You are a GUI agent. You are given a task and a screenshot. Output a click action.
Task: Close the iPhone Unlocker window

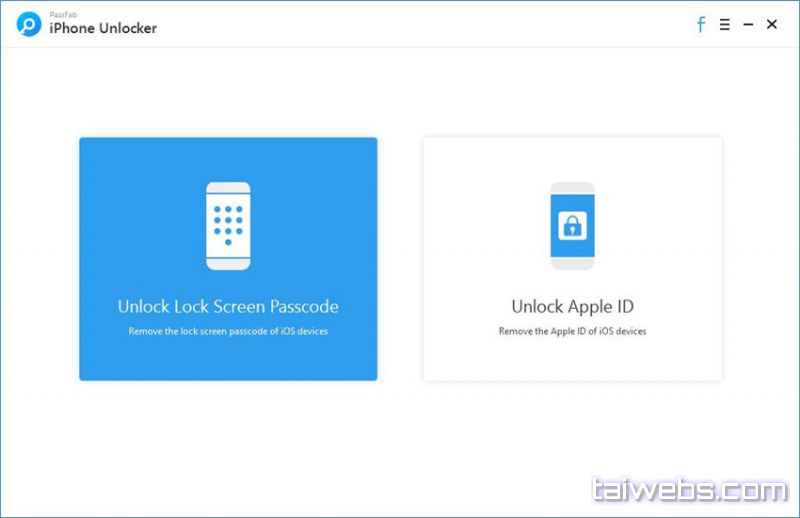pyautogui.click(x=772, y=25)
